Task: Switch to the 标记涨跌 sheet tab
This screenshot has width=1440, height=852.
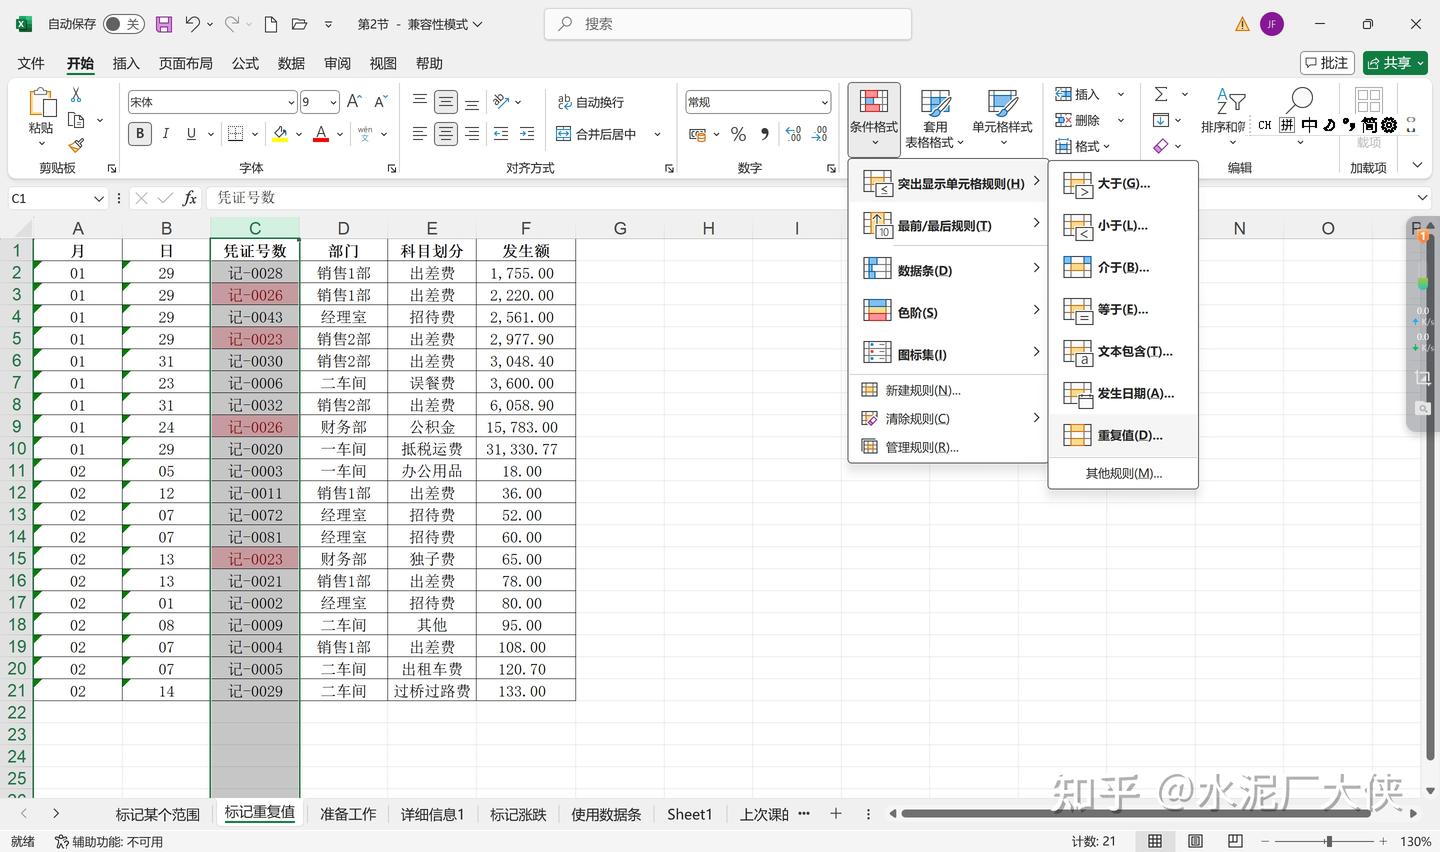Action: tap(518, 814)
